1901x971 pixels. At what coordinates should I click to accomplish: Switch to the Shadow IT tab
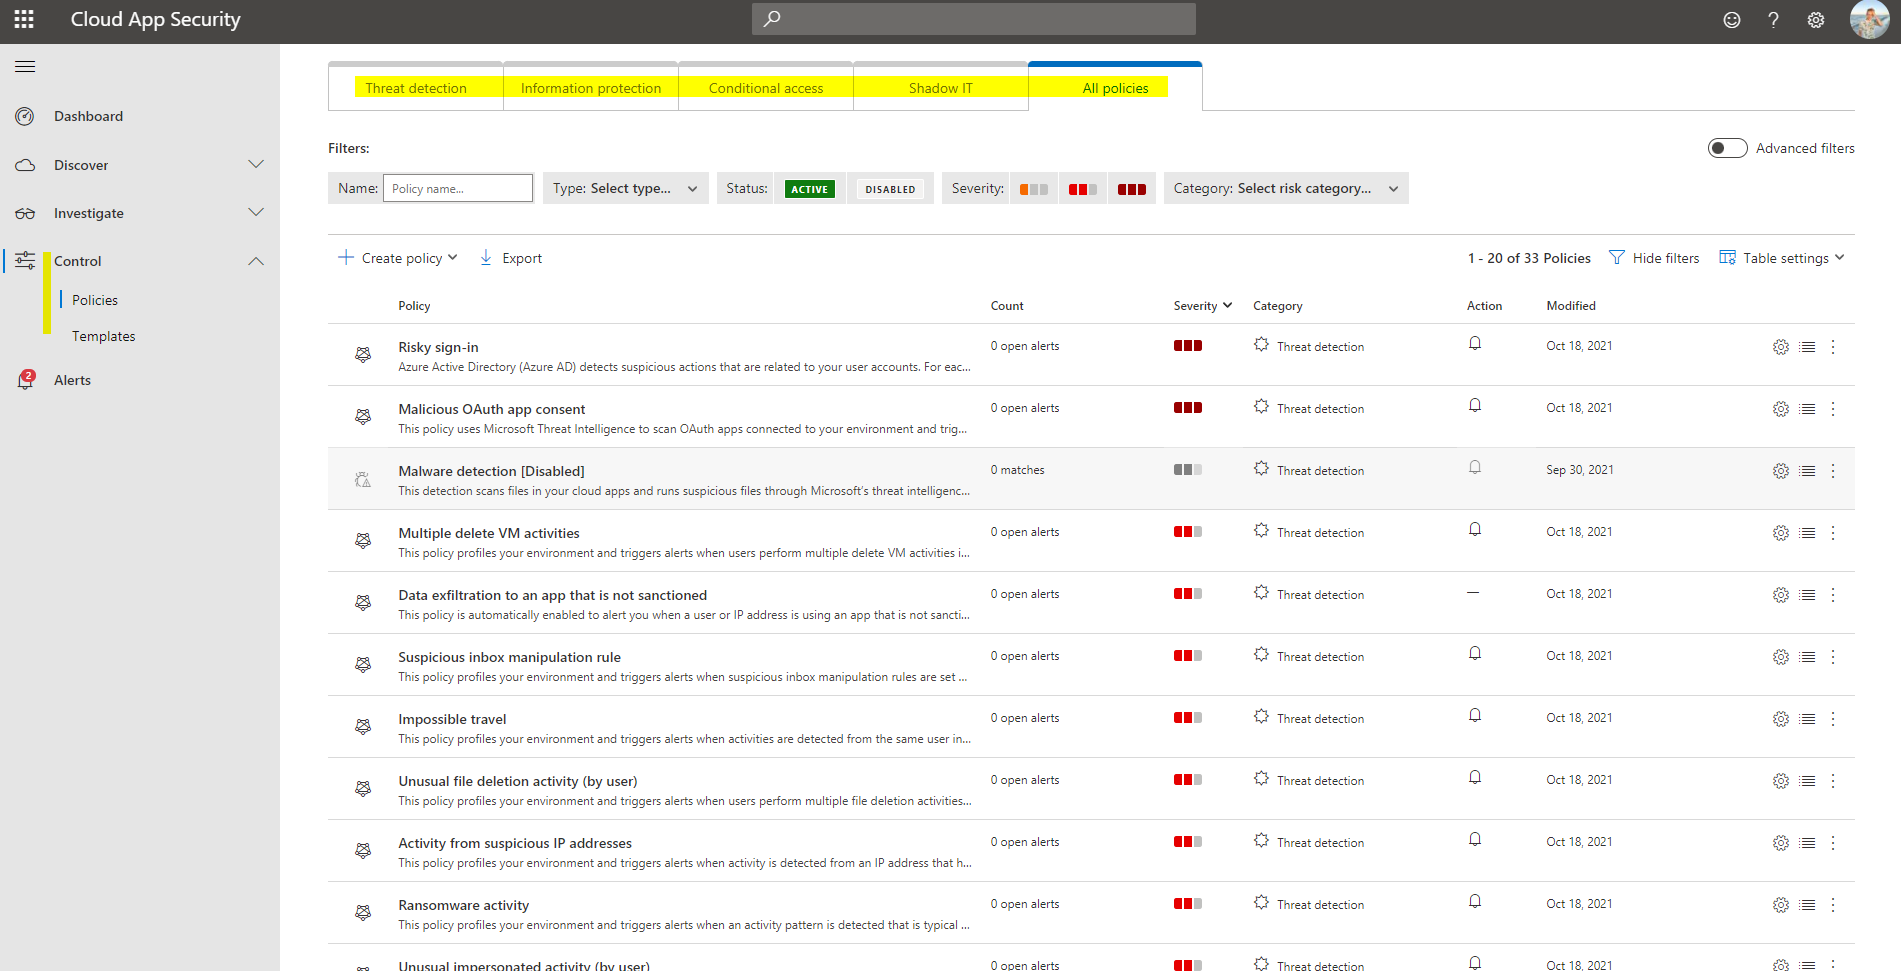941,88
